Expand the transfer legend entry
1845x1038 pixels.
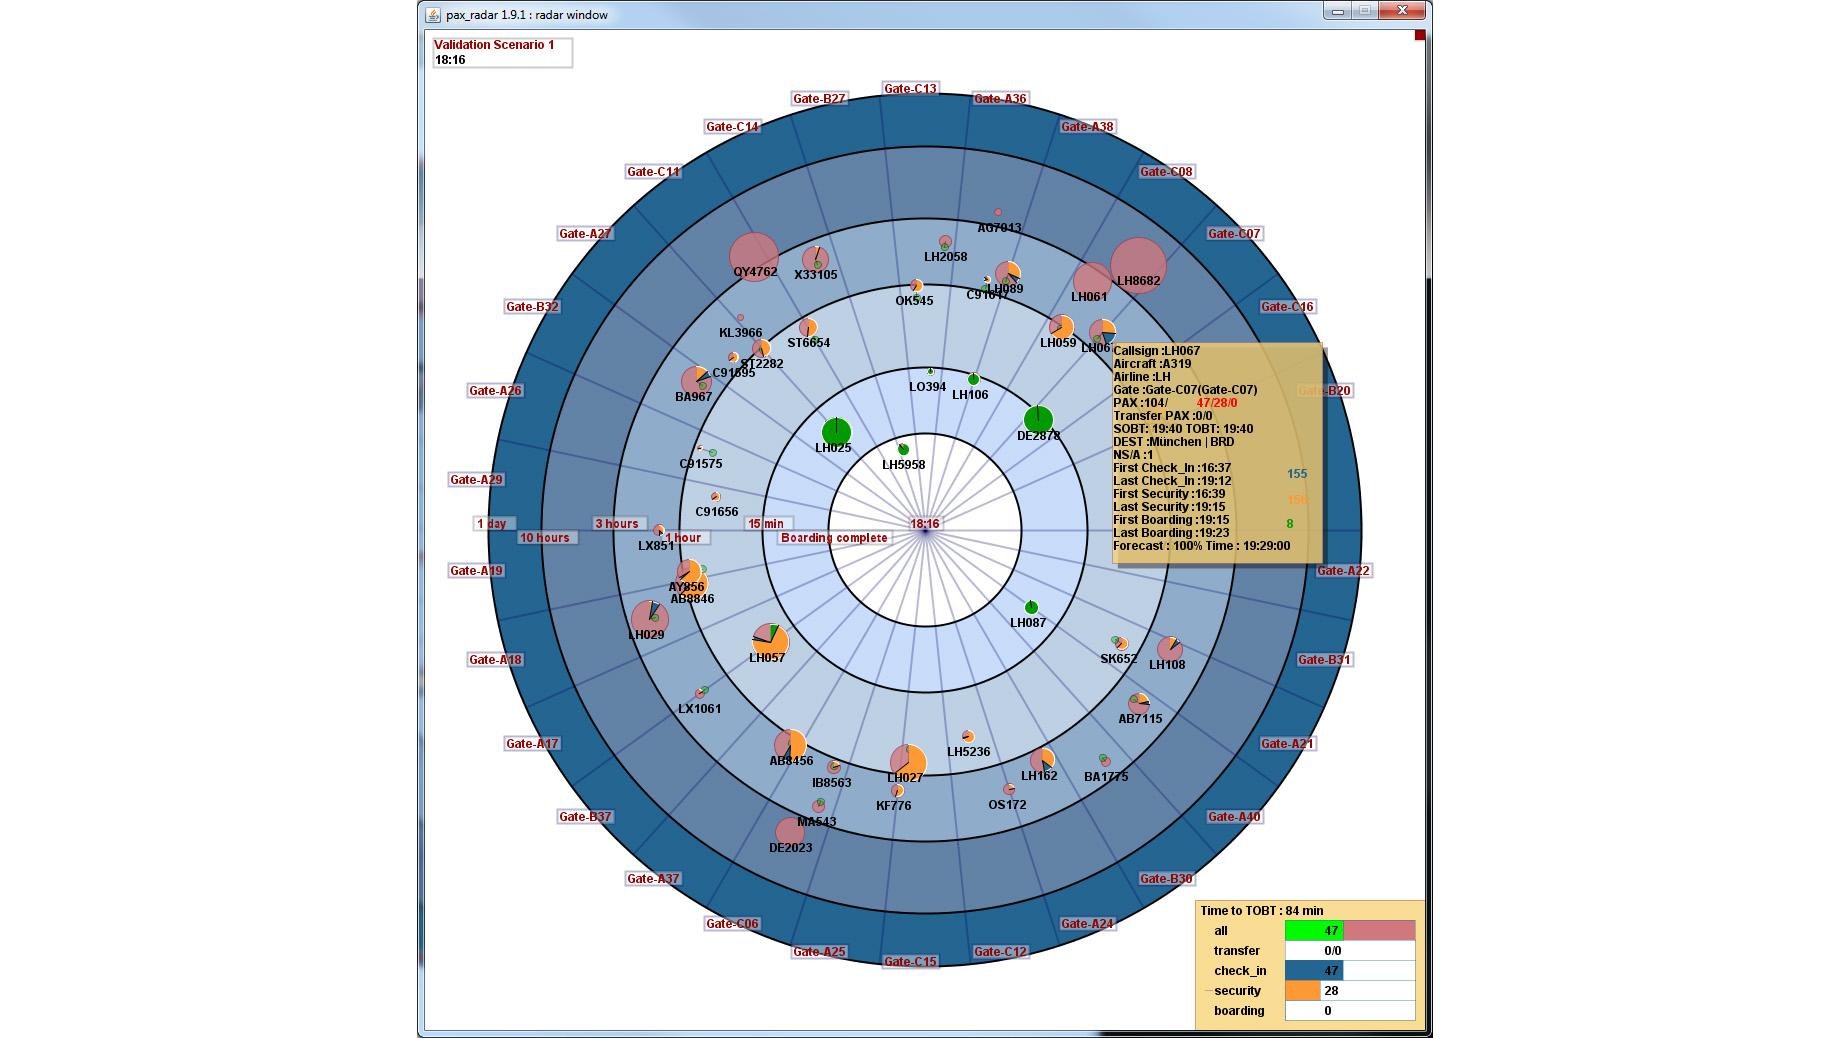(x=1240, y=950)
